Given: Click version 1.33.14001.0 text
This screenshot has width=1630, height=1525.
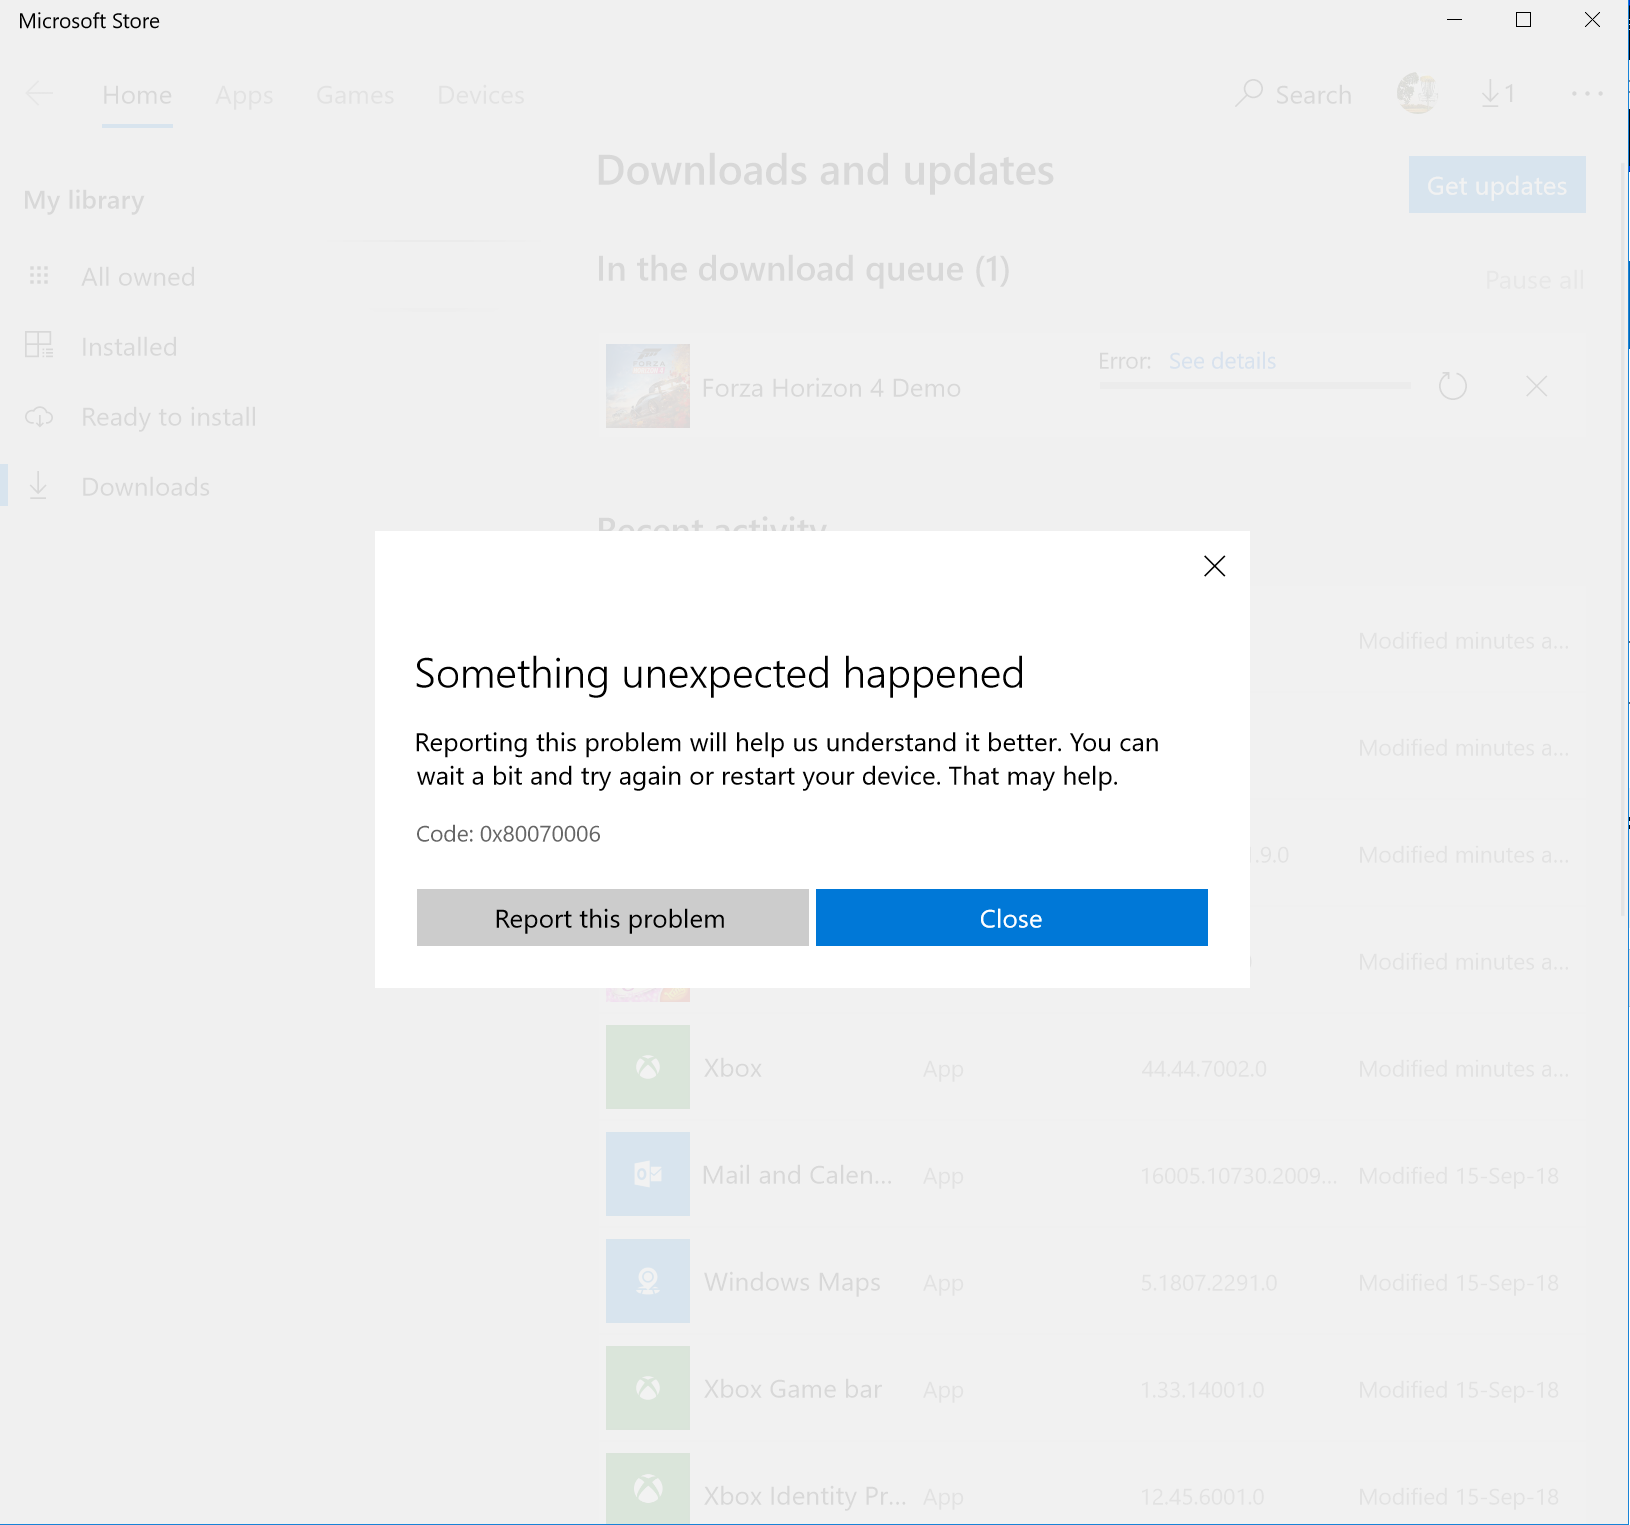Looking at the screenshot, I should click(1203, 1390).
